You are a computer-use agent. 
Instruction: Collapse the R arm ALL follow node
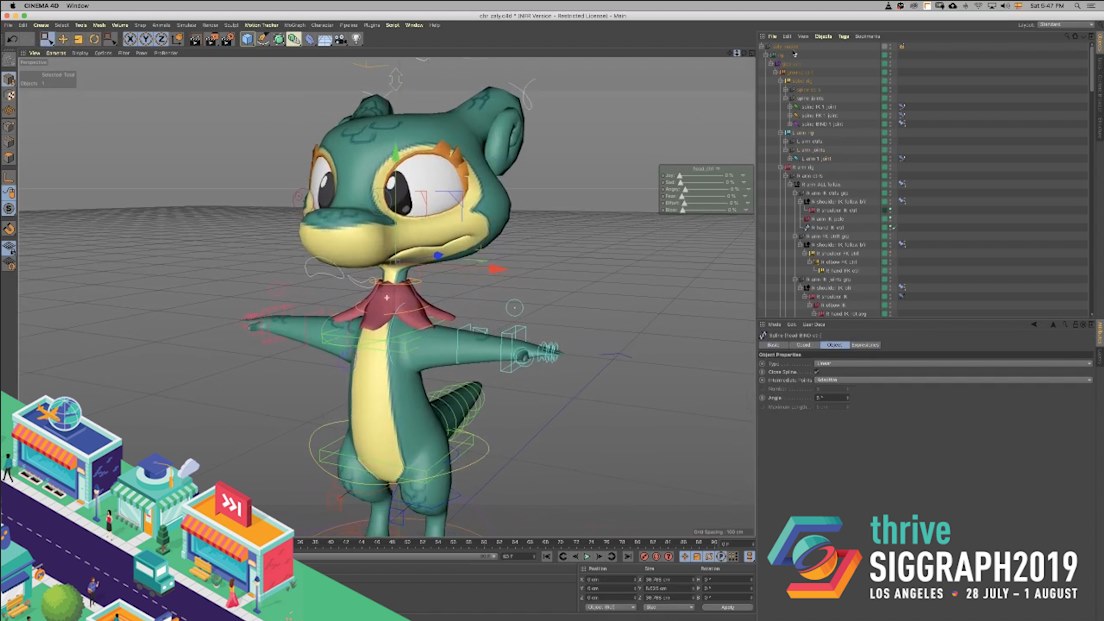[791, 184]
